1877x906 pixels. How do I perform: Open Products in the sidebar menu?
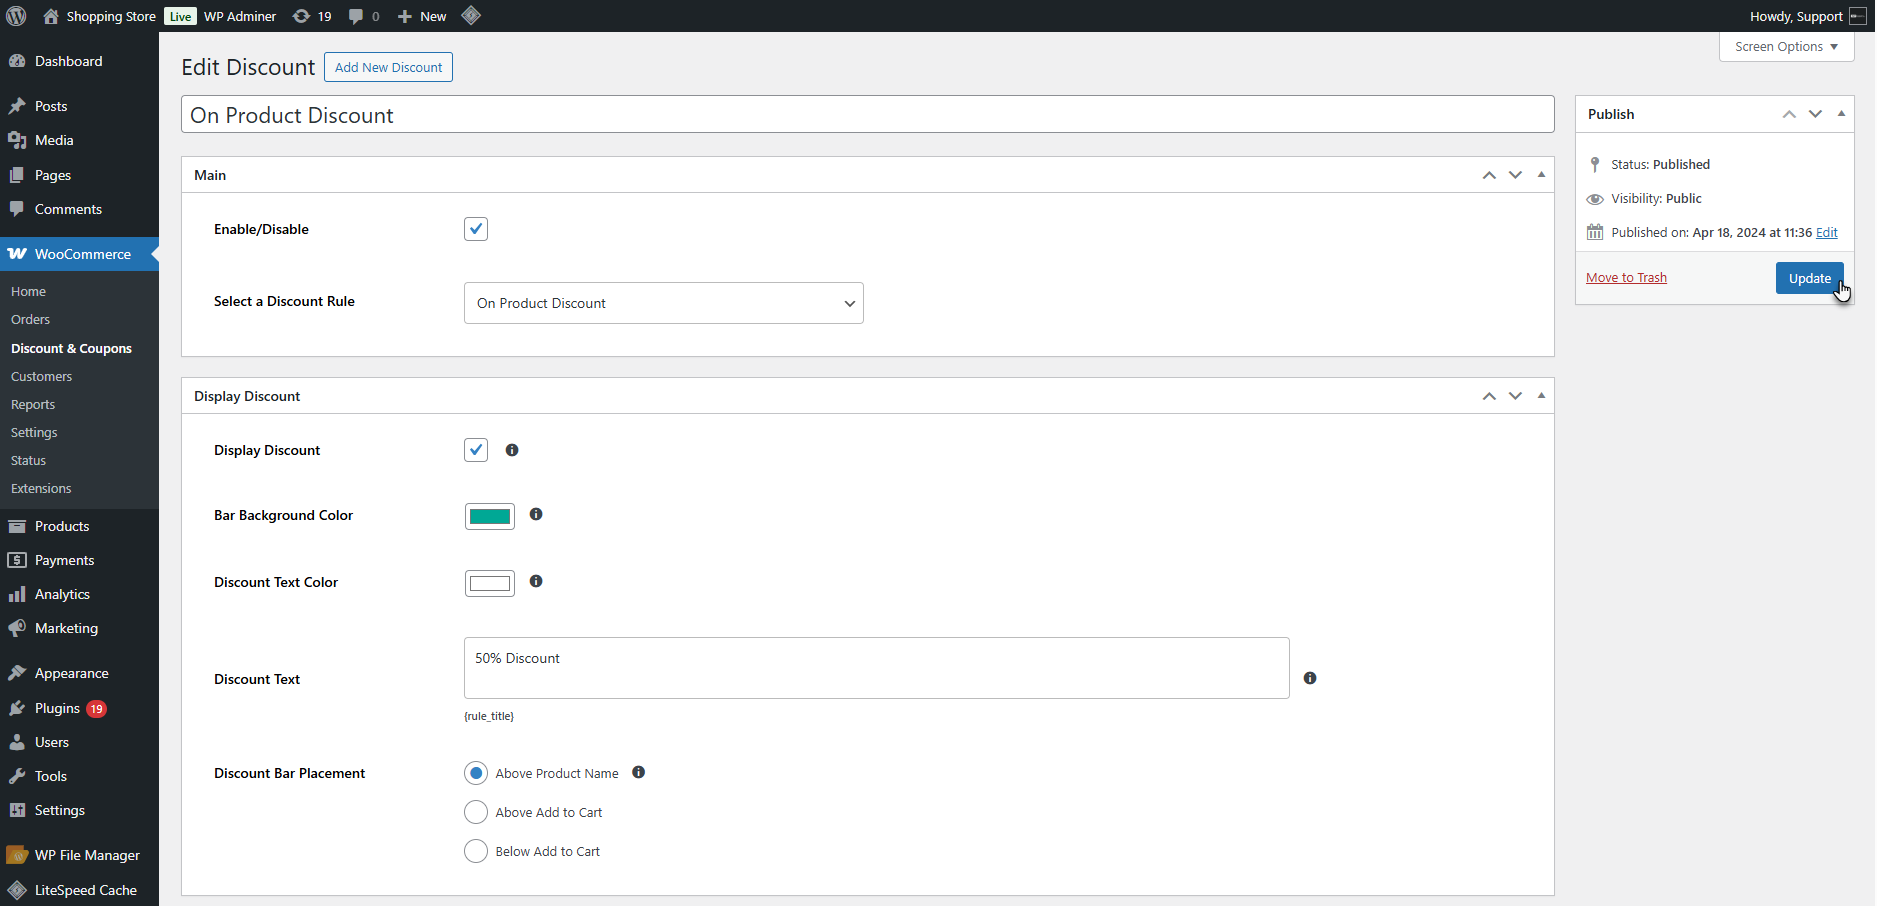coord(62,526)
